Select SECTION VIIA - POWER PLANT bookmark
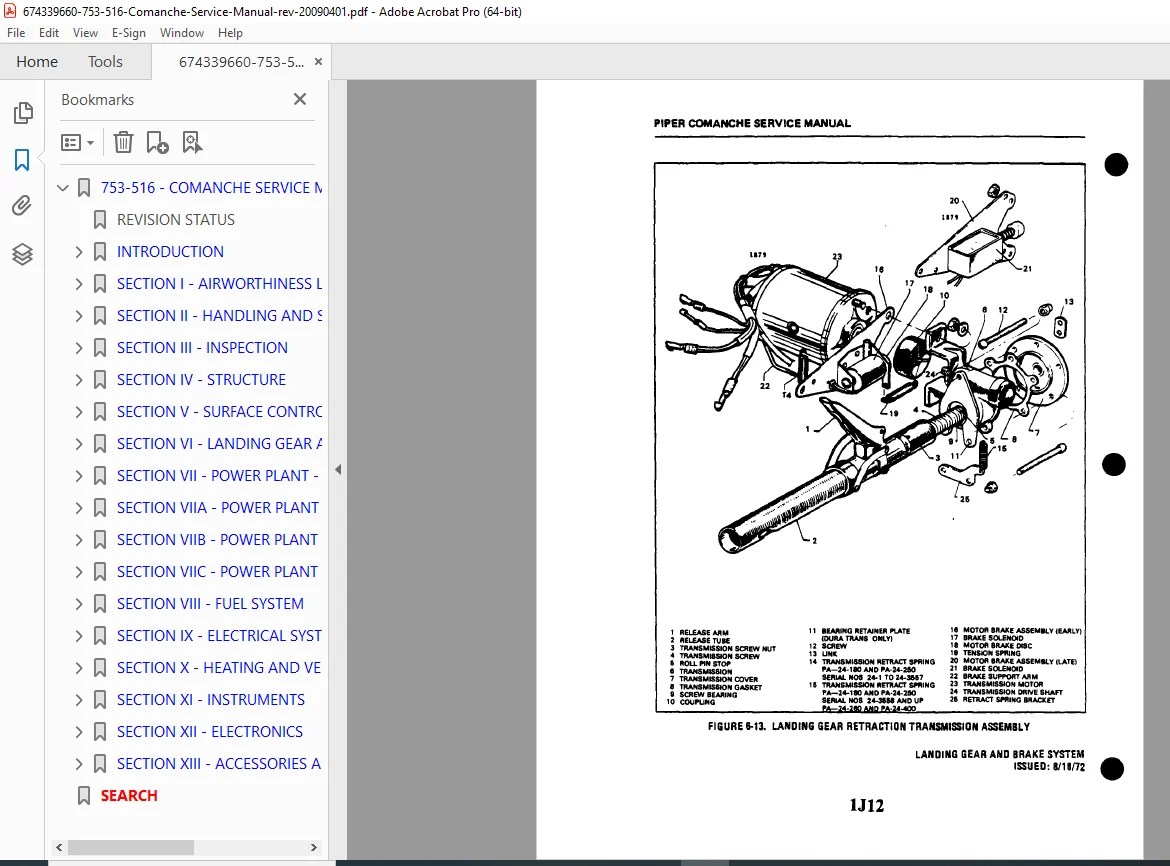The height and width of the screenshot is (866, 1170). [218, 509]
